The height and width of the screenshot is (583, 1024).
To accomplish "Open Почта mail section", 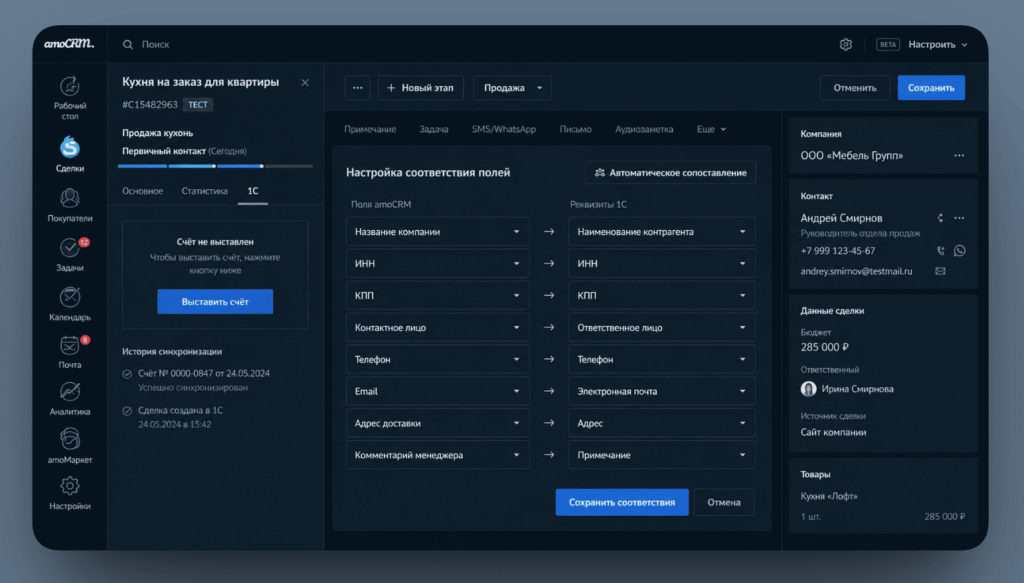I will [70, 353].
